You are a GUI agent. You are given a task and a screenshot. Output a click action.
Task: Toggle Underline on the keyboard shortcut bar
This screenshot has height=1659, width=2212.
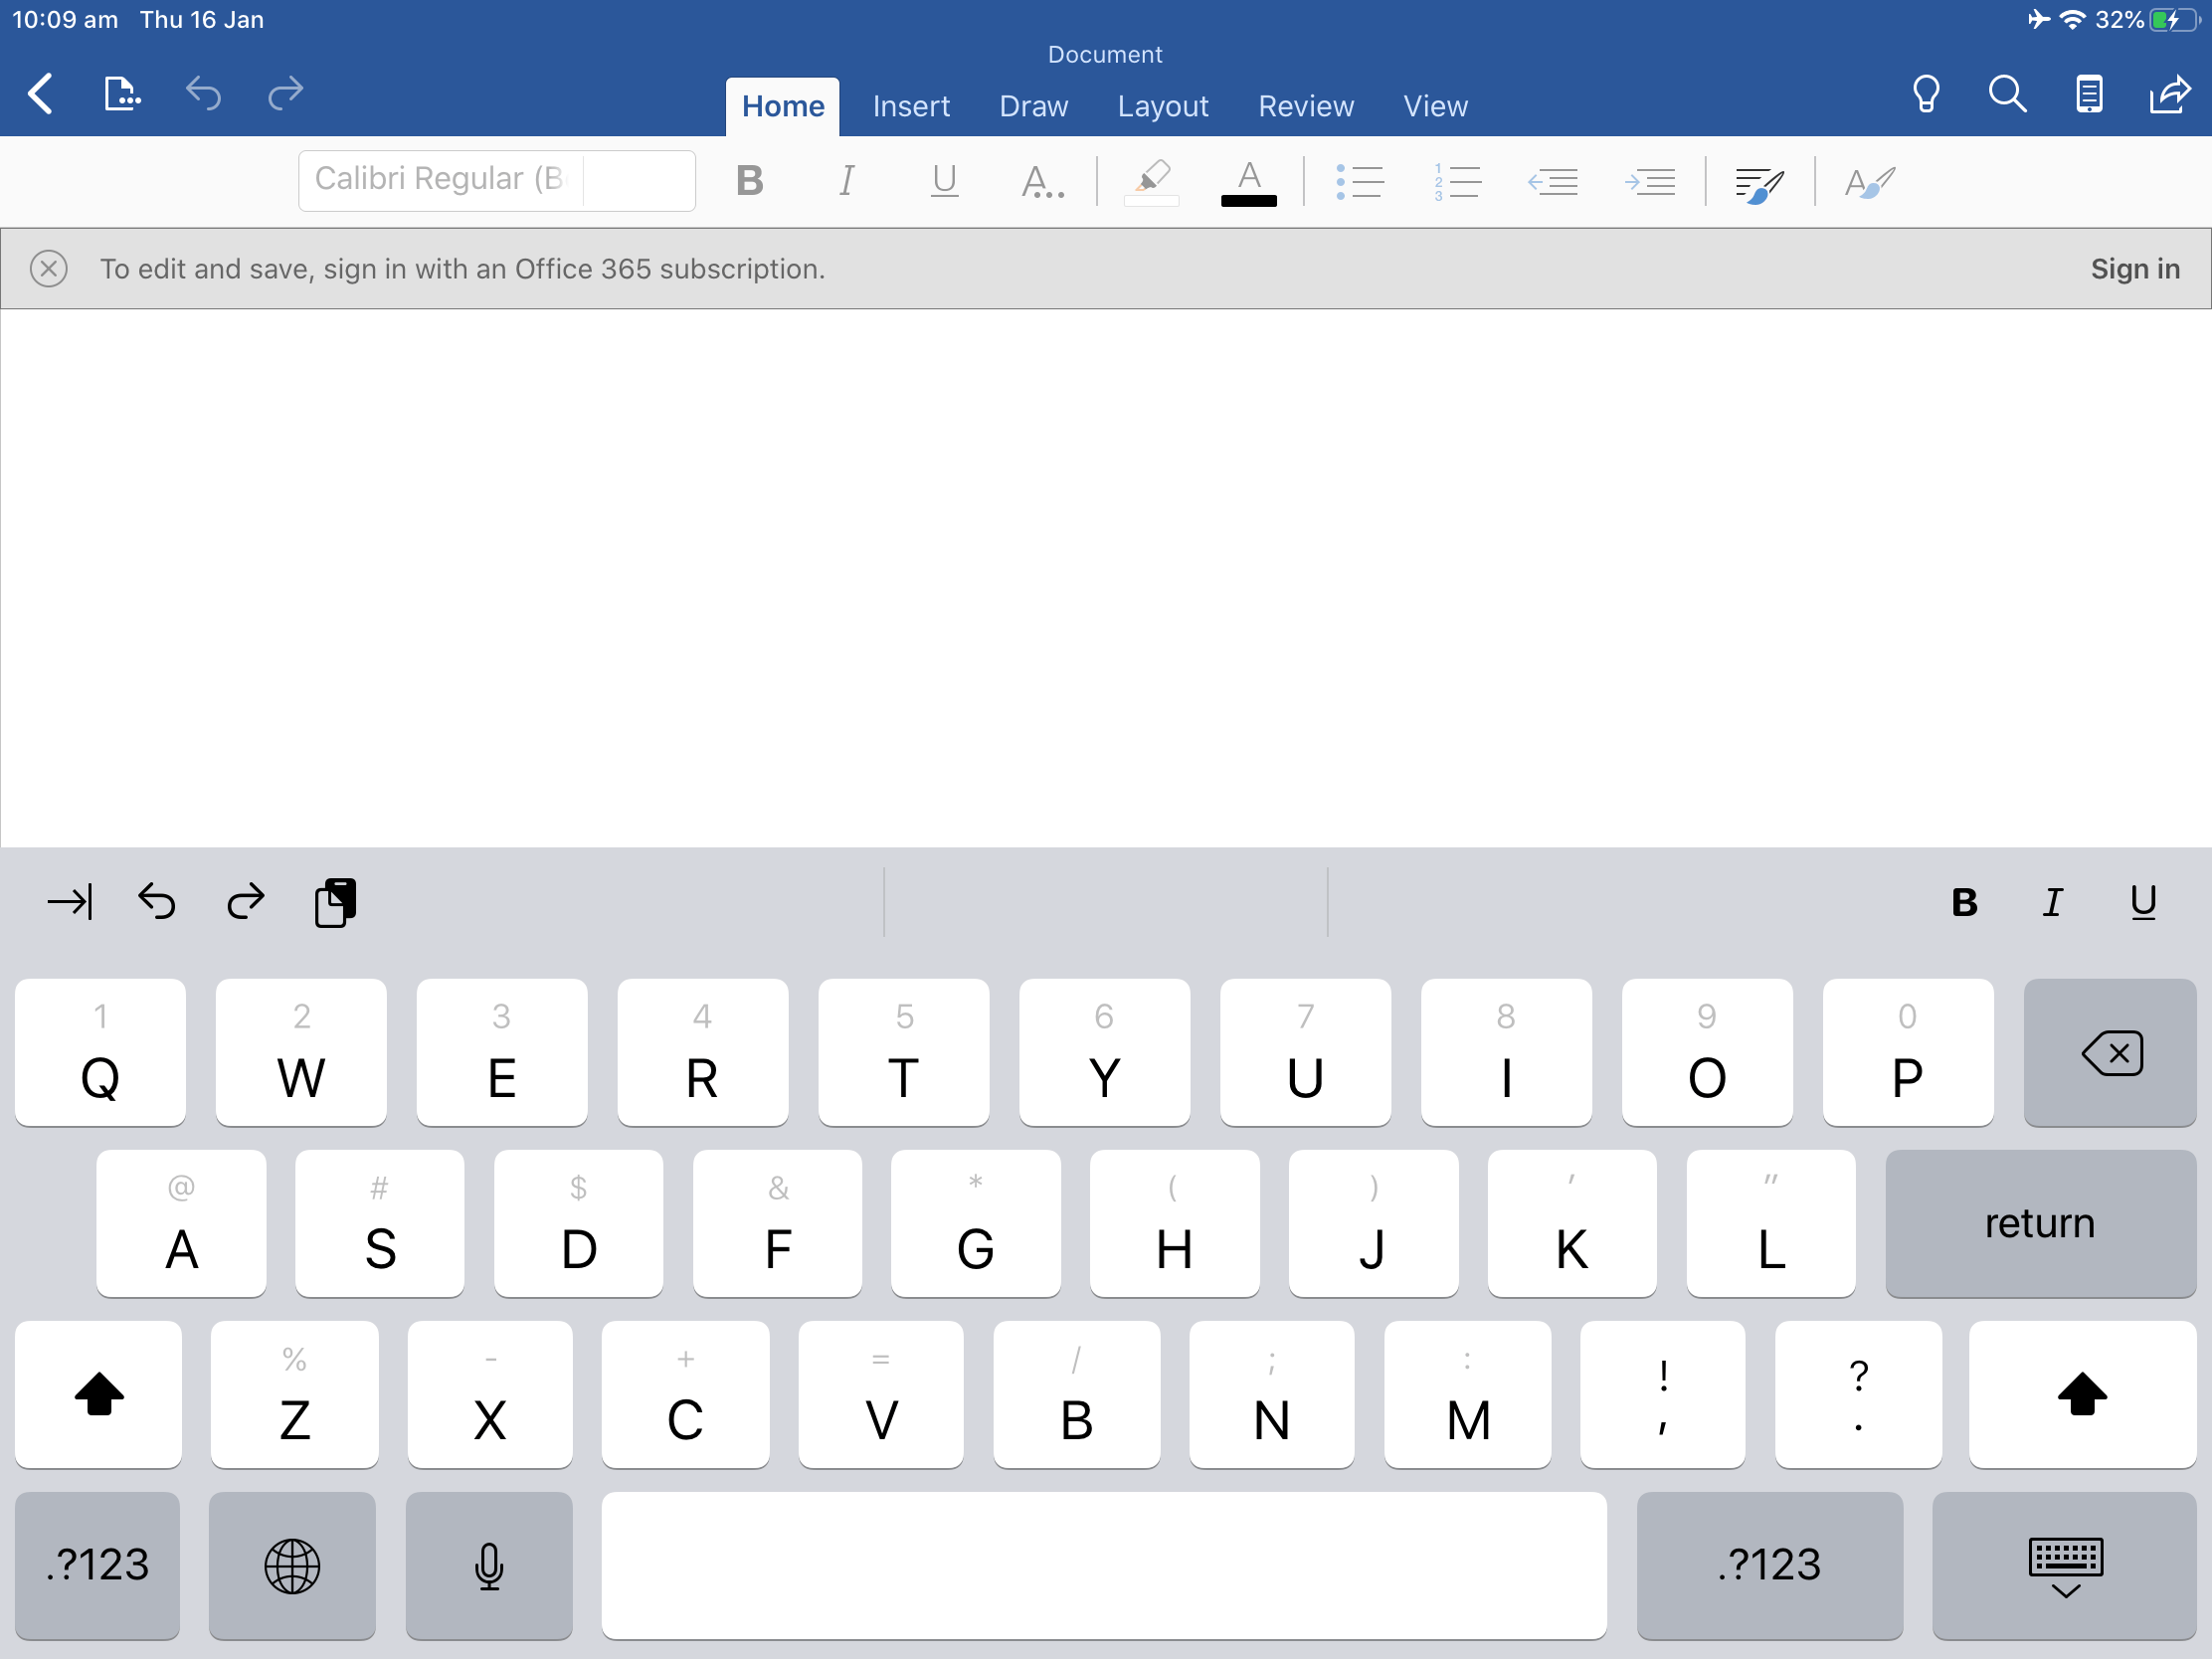pos(2143,903)
